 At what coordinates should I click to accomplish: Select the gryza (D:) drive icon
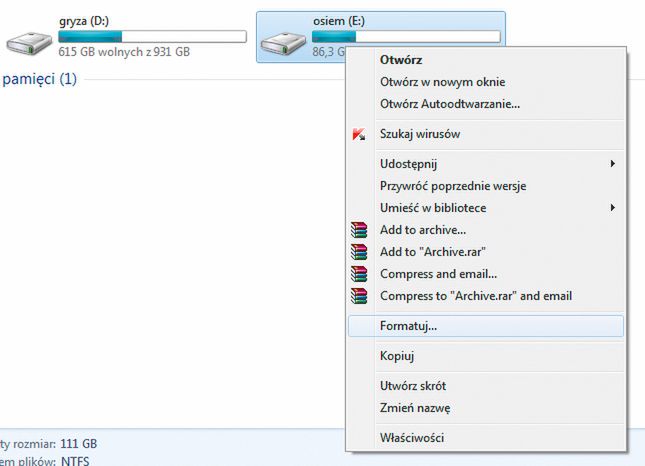(x=29, y=43)
